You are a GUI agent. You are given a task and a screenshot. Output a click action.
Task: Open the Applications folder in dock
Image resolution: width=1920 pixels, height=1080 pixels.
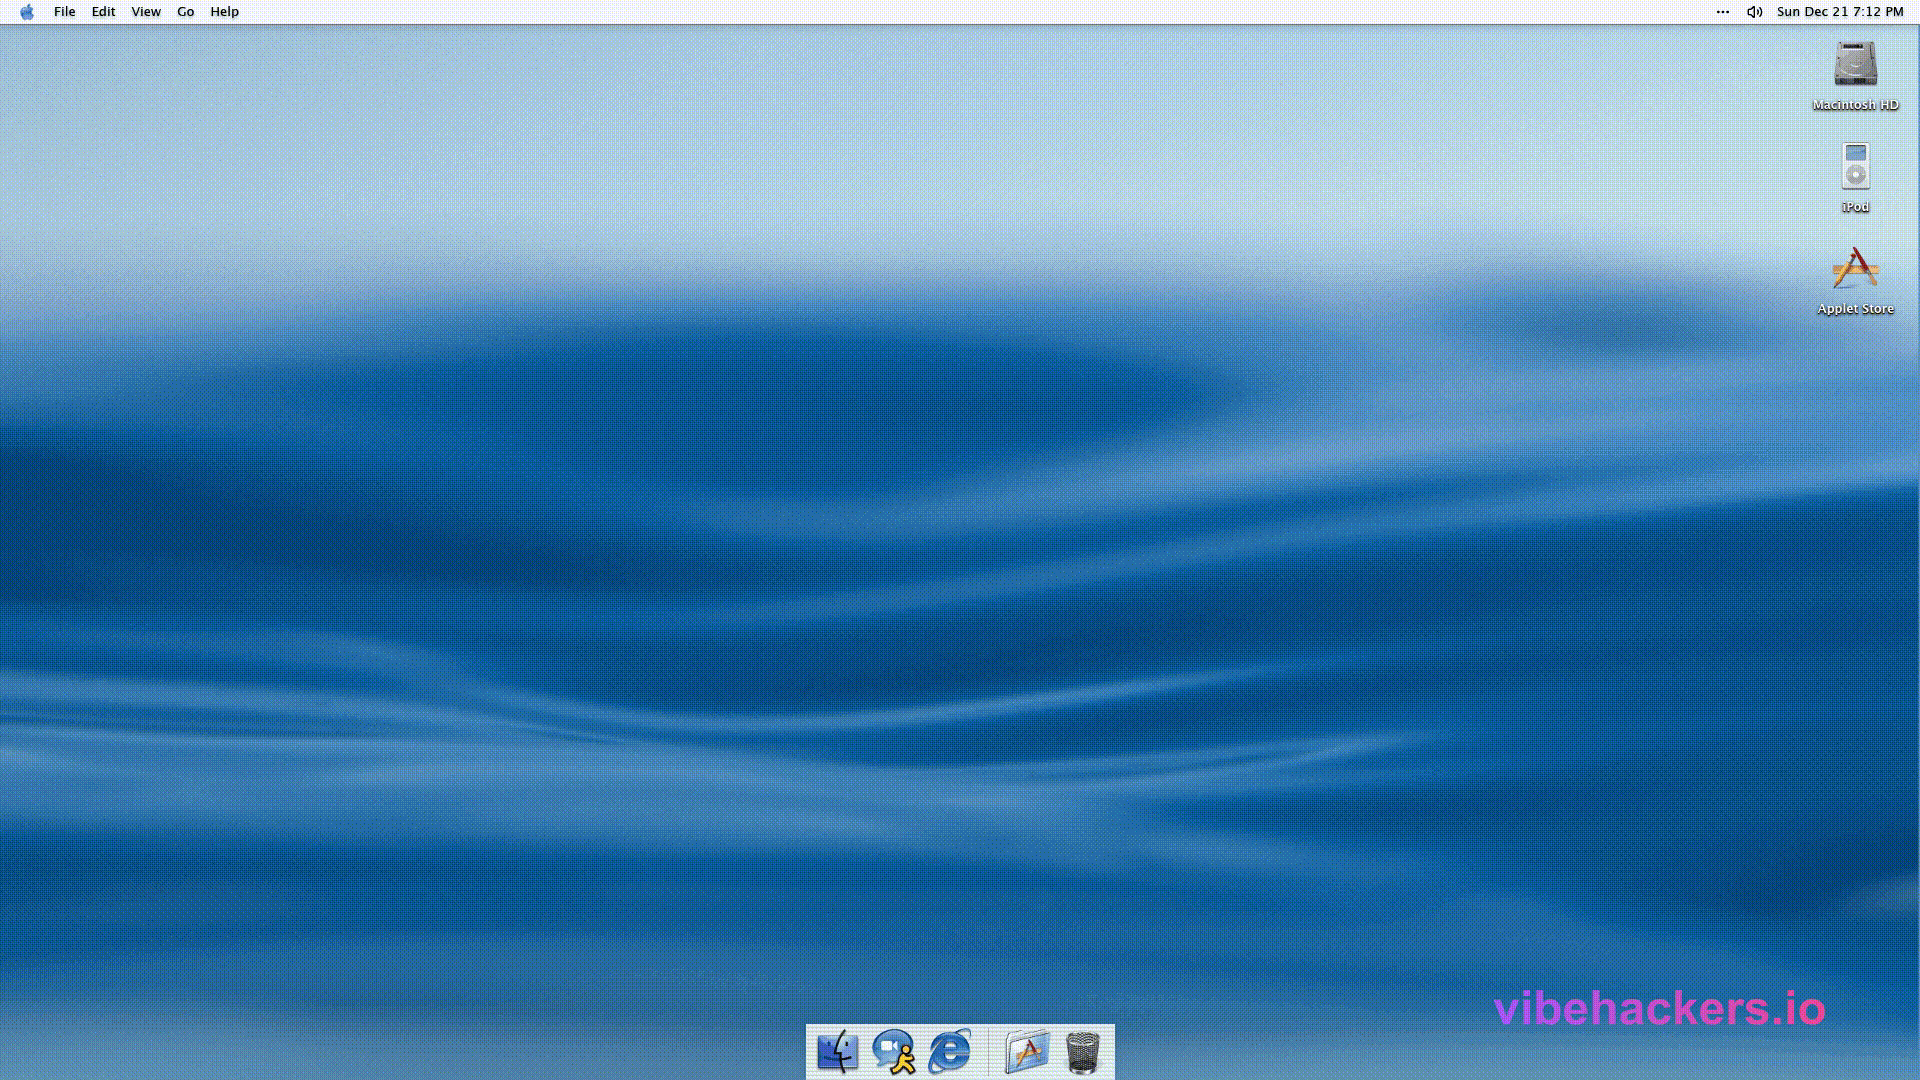1026,1052
